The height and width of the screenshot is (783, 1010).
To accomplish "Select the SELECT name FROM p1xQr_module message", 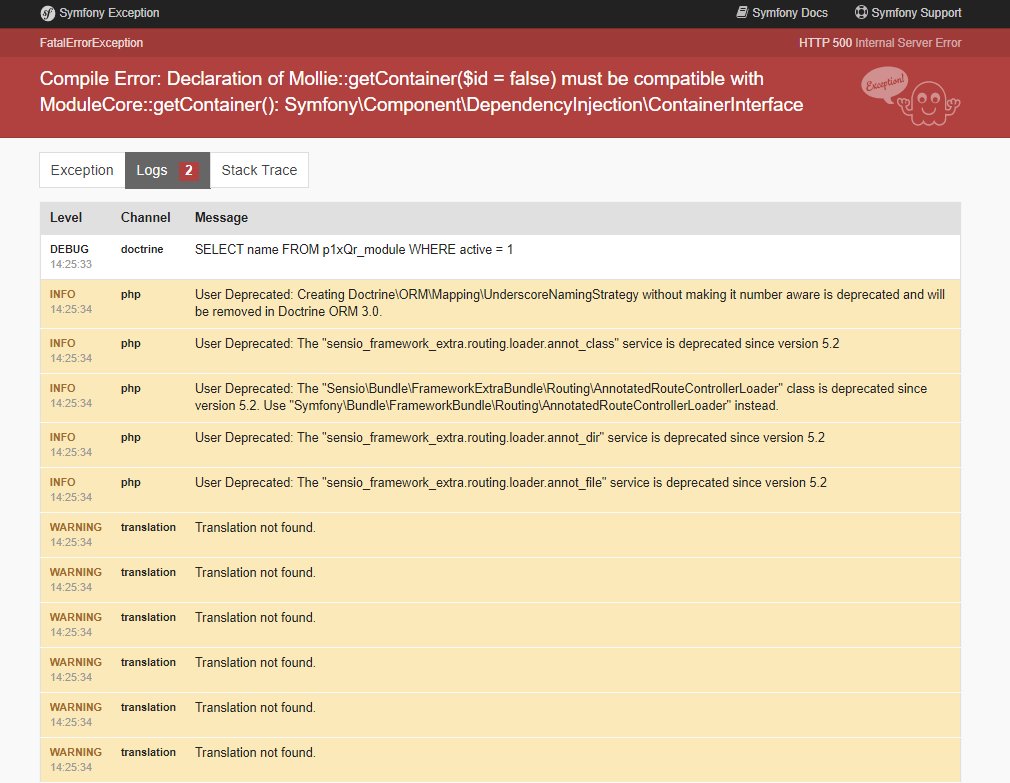I will (354, 249).
